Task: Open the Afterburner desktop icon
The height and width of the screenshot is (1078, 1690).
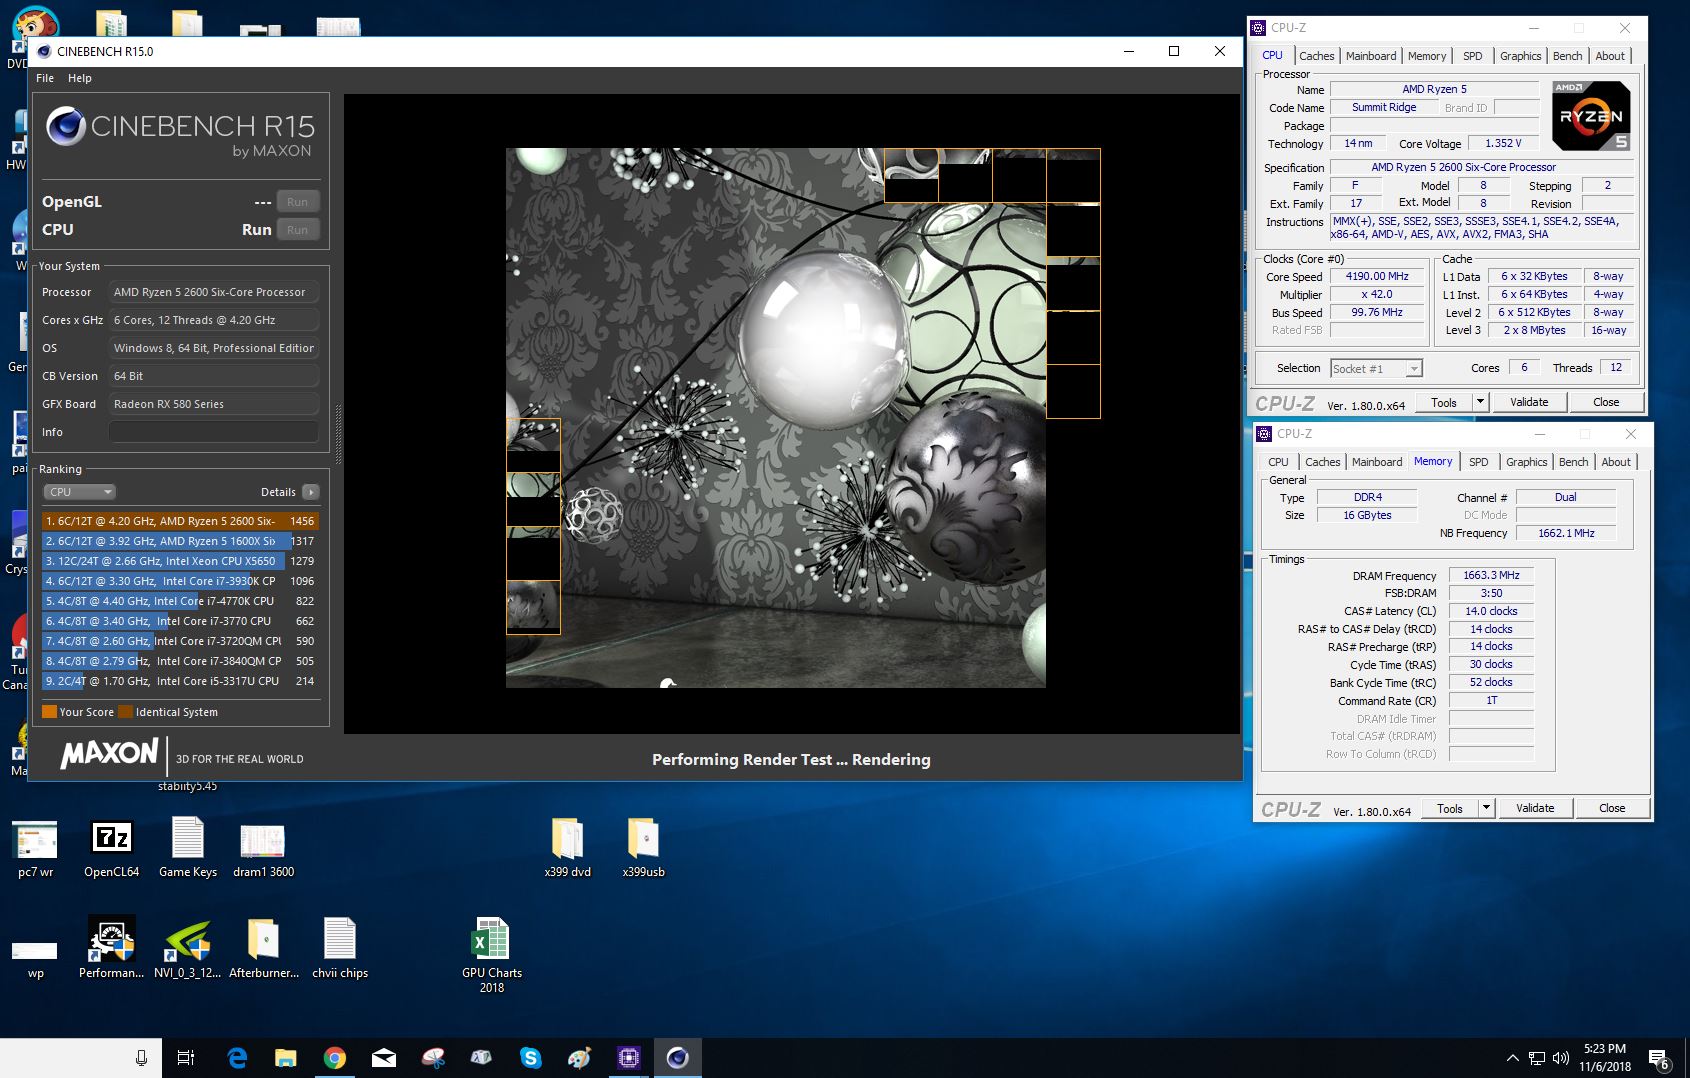Action: tap(264, 948)
